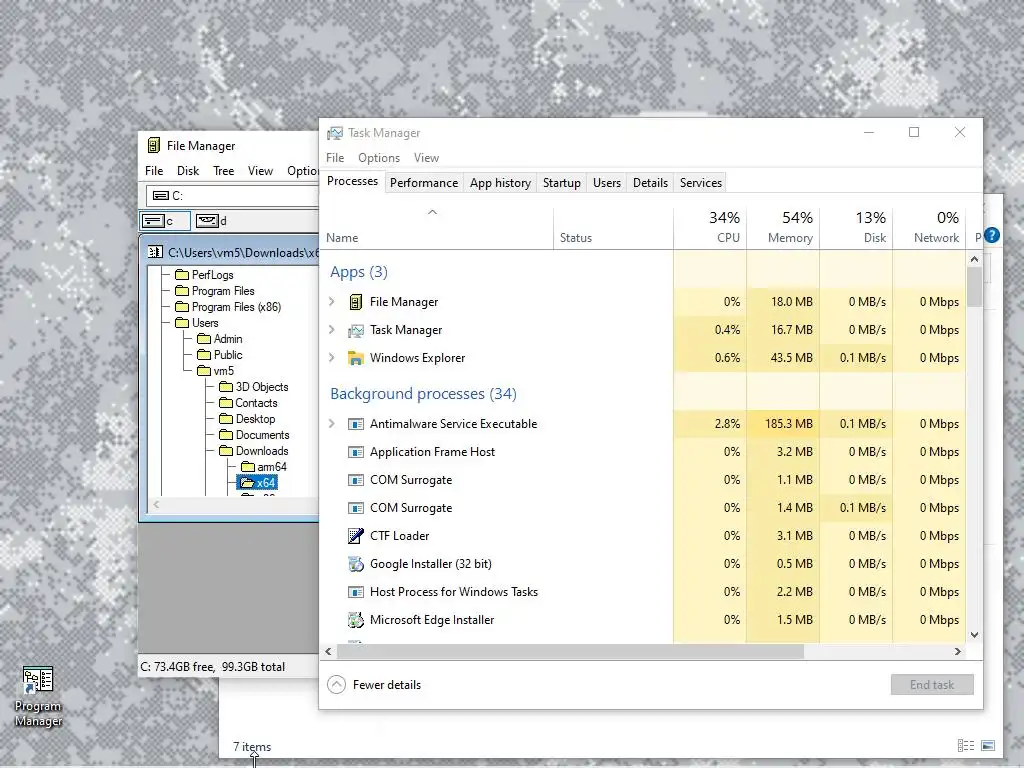This screenshot has width=1024, height=768.
Task: Open Task Manager Options menu
Action: 379,158
